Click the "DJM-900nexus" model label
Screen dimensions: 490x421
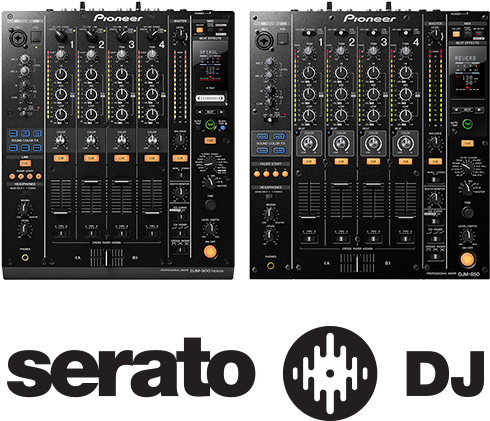pyautogui.click(x=207, y=271)
